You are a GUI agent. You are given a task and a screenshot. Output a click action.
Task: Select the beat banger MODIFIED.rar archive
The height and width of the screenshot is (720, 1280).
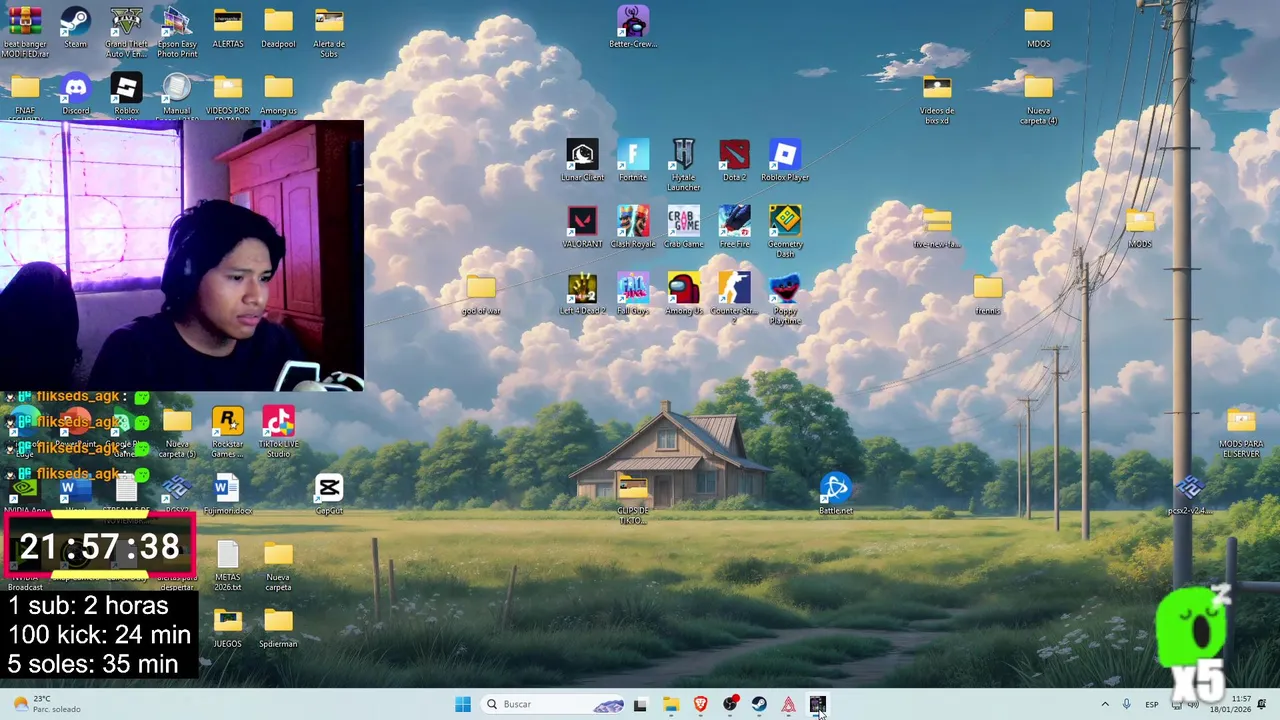click(25, 32)
